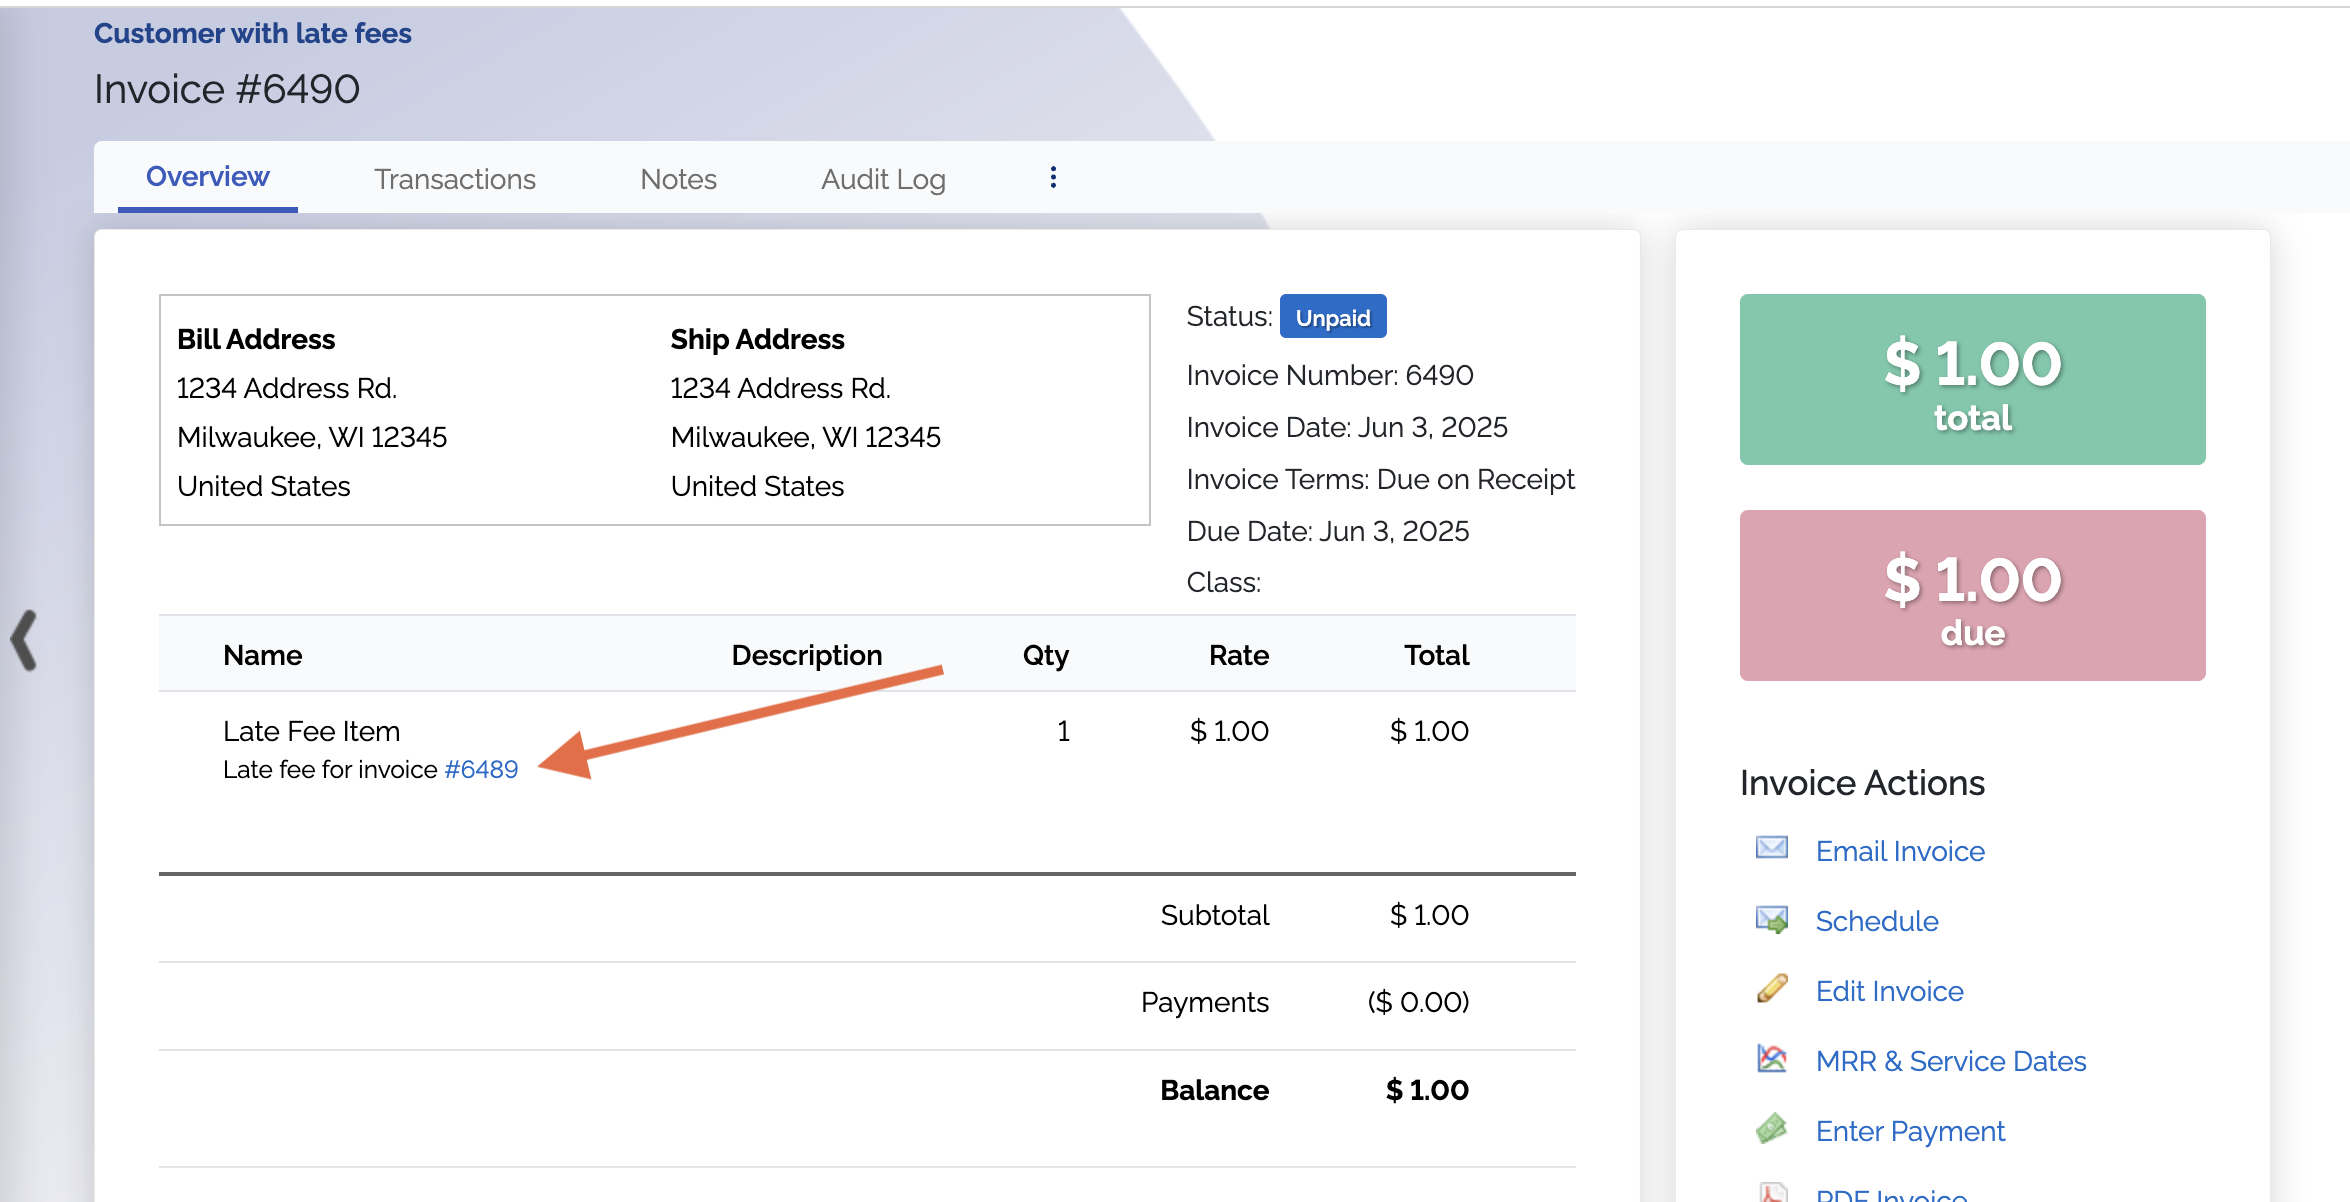The height and width of the screenshot is (1202, 2350).
Task: Open MRR & Service Dates link
Action: (1950, 1061)
